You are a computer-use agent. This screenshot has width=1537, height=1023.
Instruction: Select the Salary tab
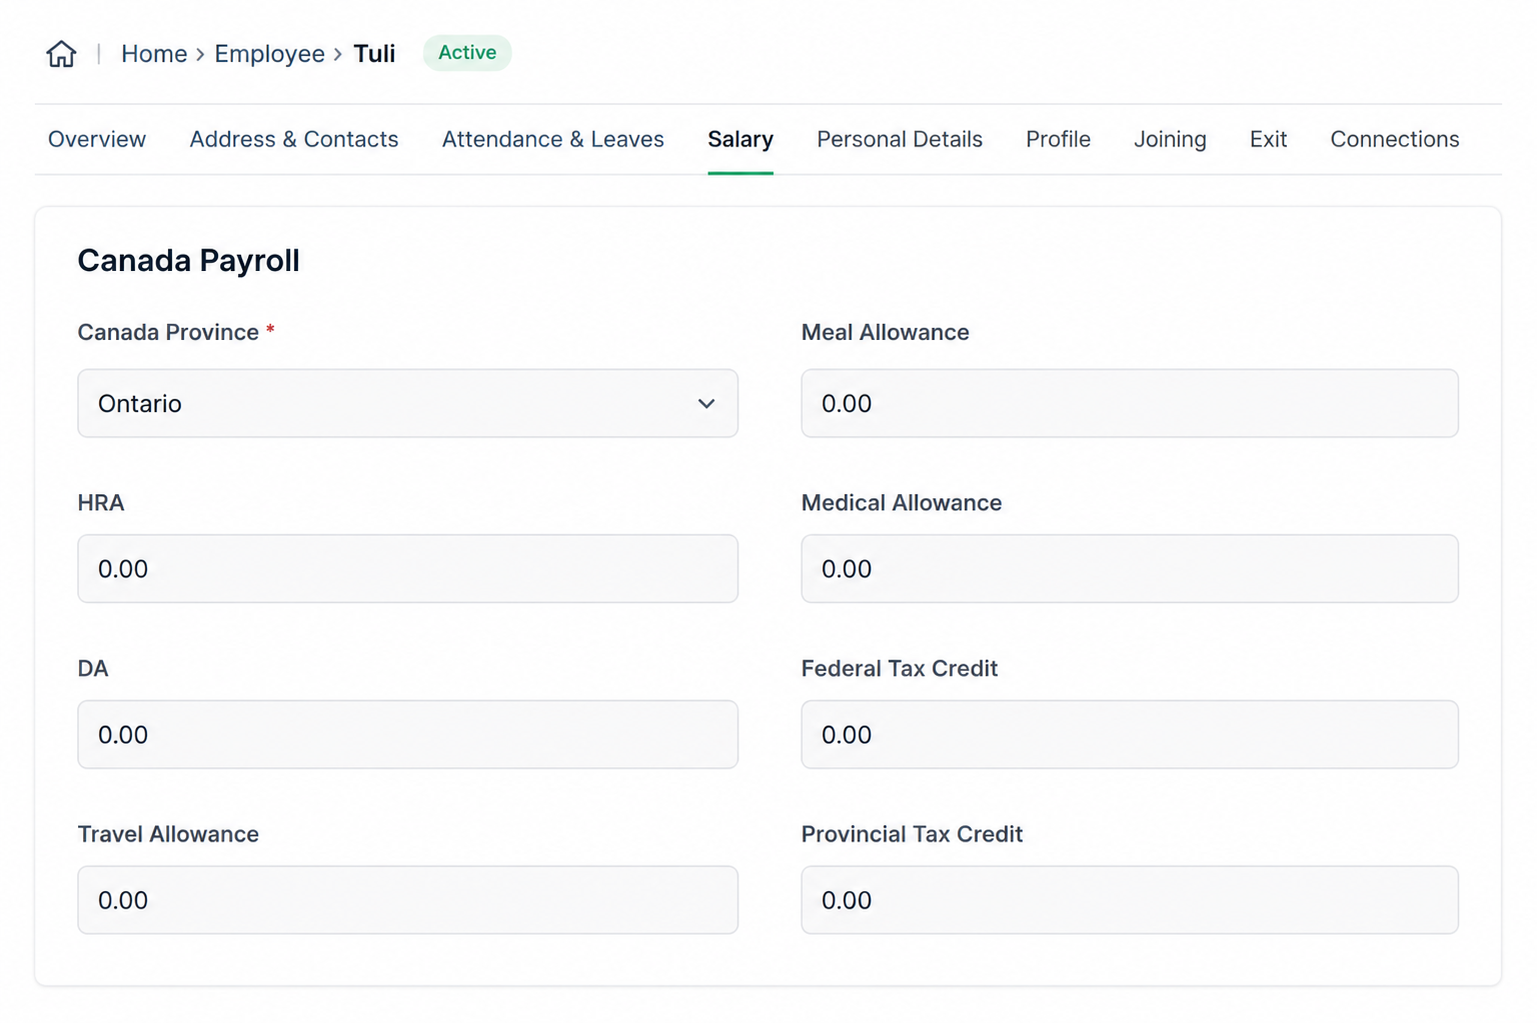click(x=740, y=139)
